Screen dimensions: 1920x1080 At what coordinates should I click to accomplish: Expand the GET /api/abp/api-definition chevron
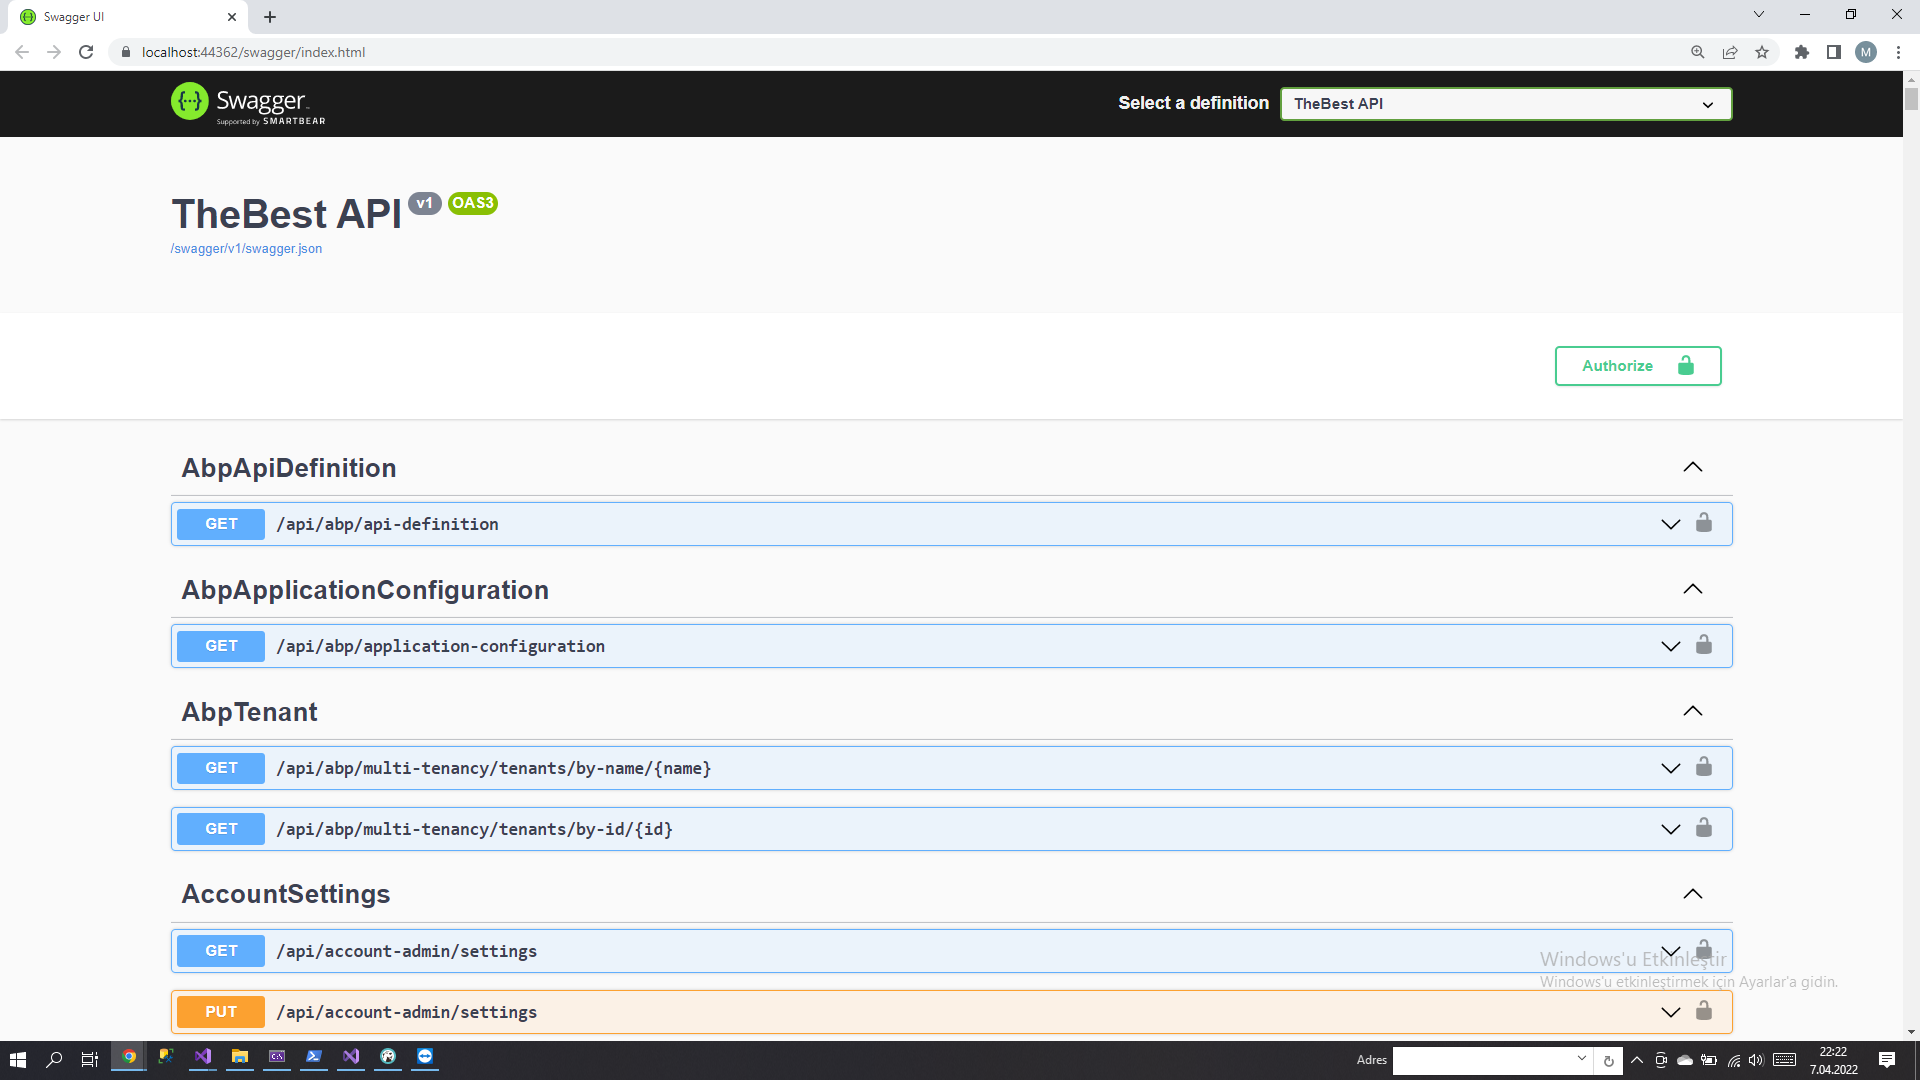[x=1671, y=524]
